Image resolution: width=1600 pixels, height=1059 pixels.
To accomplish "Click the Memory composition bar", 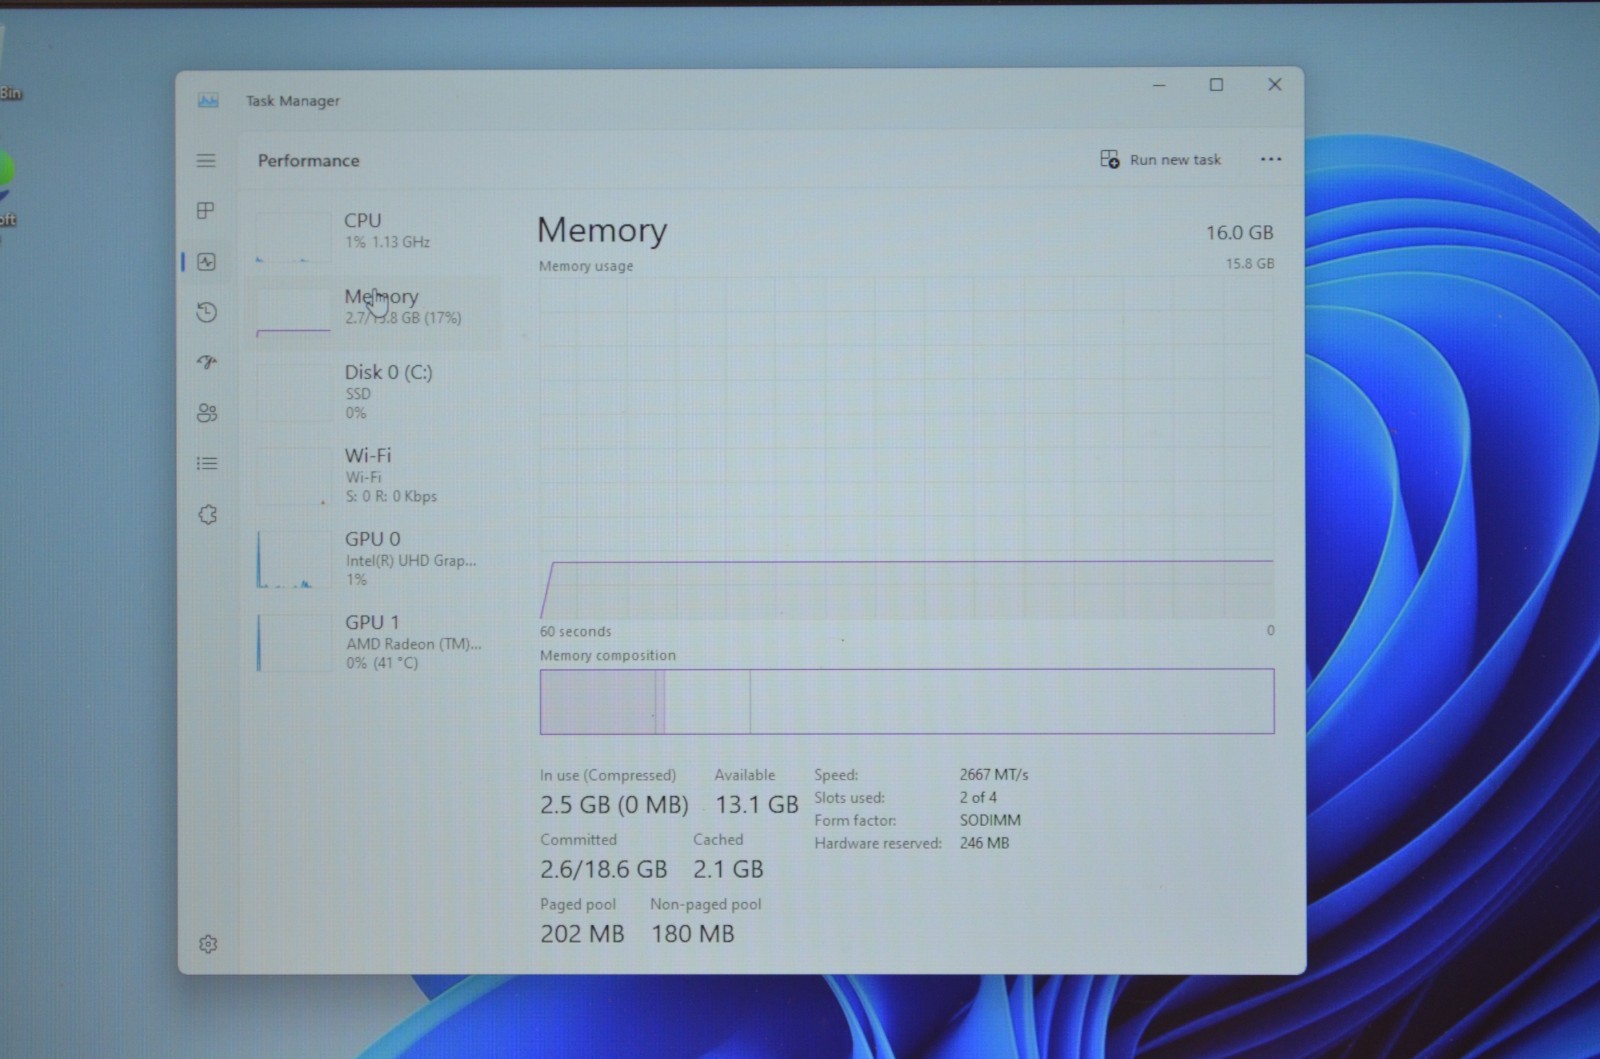I will (x=907, y=701).
